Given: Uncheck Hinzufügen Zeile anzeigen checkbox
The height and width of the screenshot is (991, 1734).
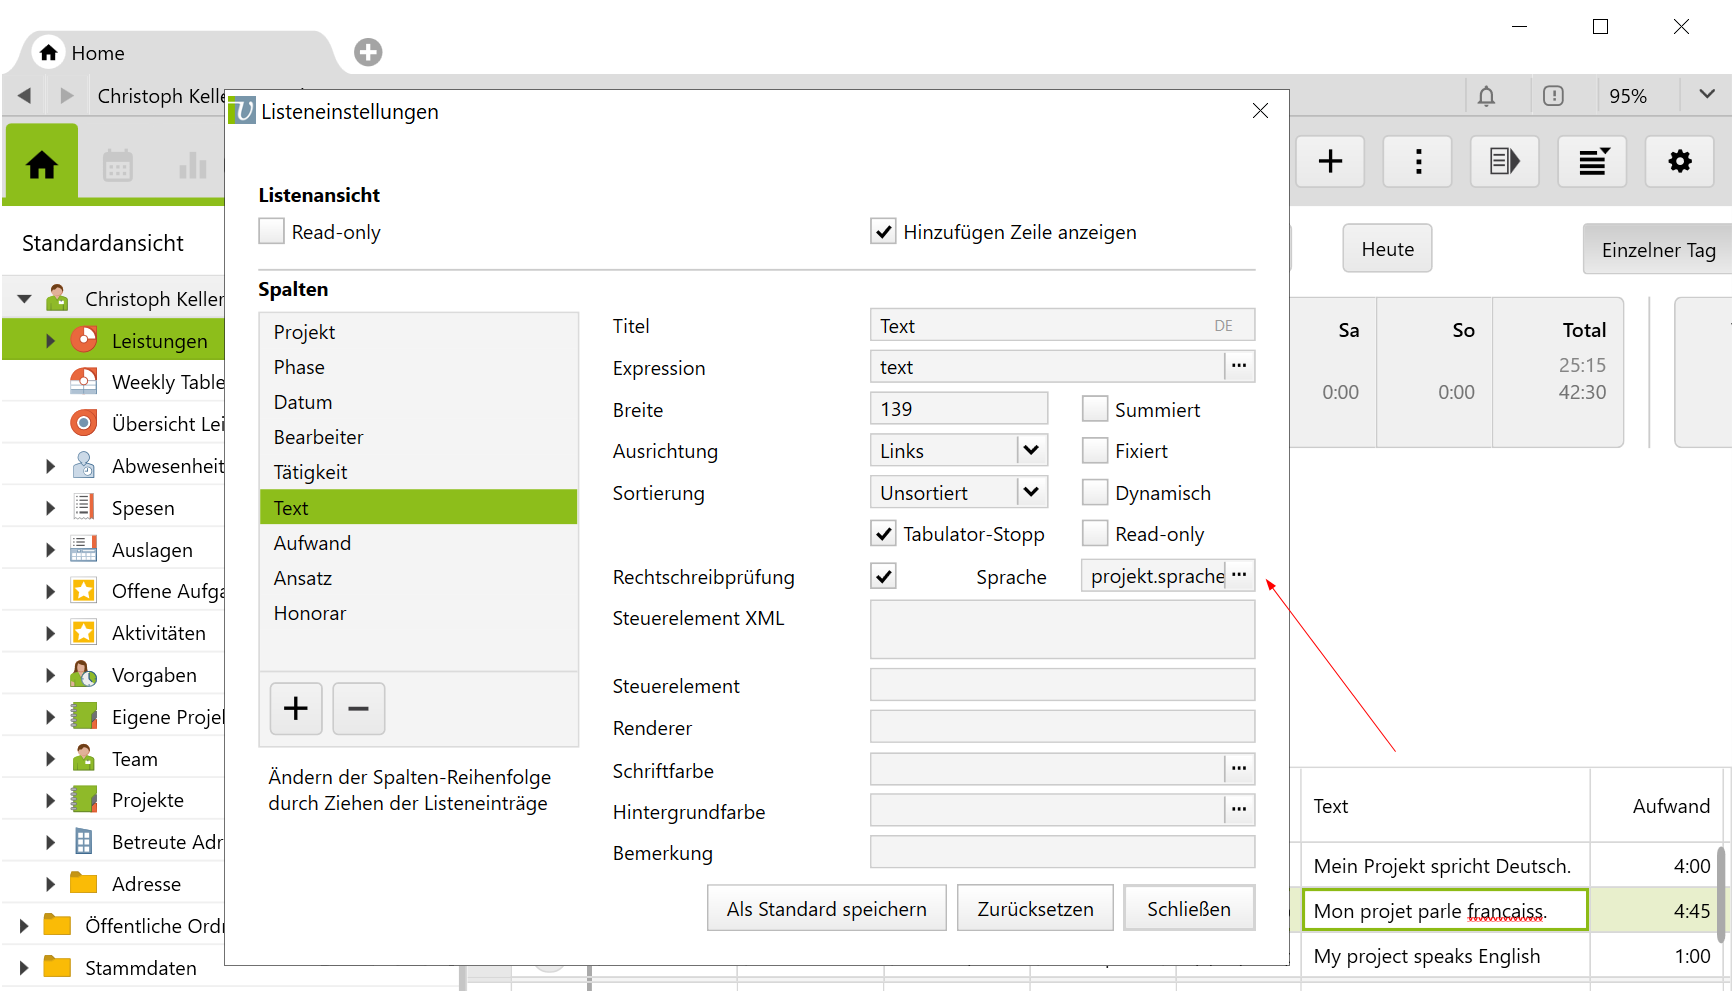Looking at the screenshot, I should pos(883,232).
